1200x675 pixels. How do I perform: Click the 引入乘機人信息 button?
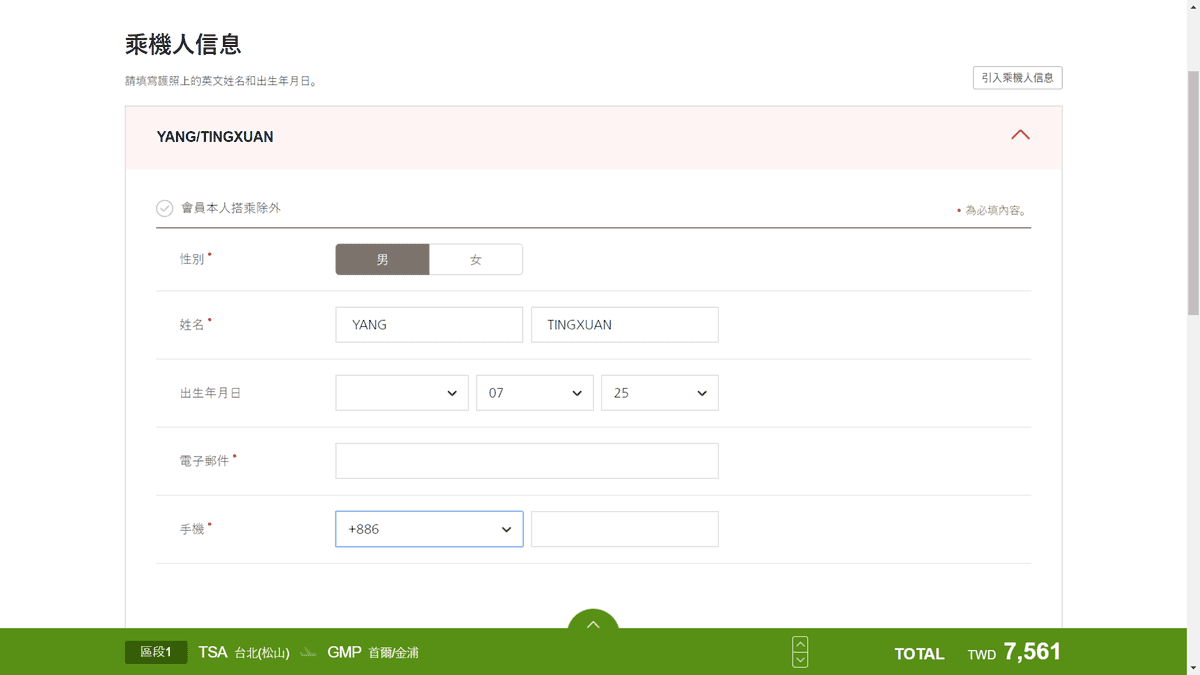pos(1017,77)
